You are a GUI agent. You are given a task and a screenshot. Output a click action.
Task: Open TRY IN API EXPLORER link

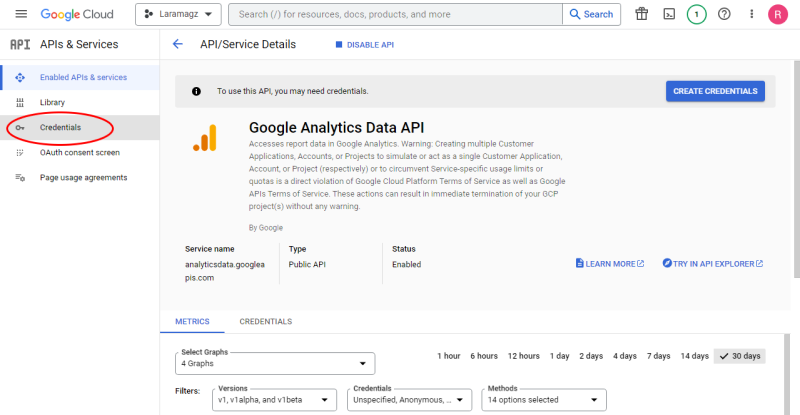pos(713,264)
